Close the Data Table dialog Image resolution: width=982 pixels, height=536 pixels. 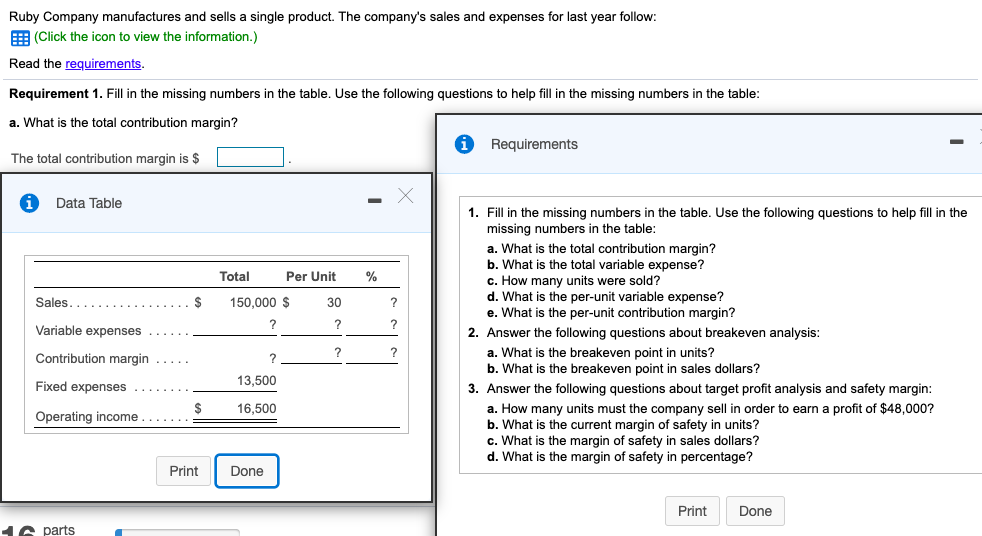(x=406, y=196)
